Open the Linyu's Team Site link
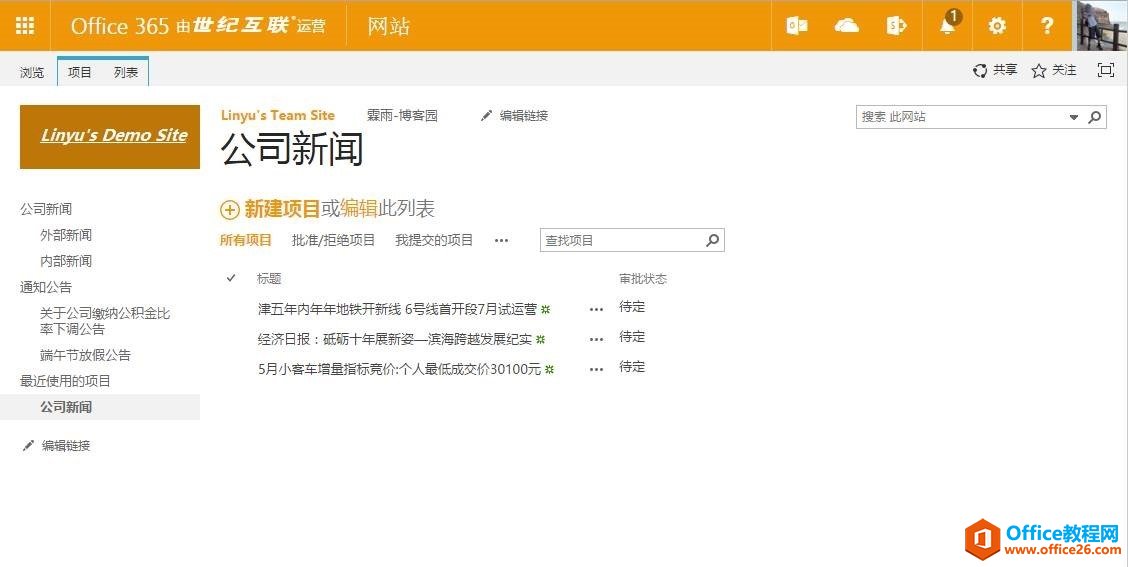 point(278,115)
